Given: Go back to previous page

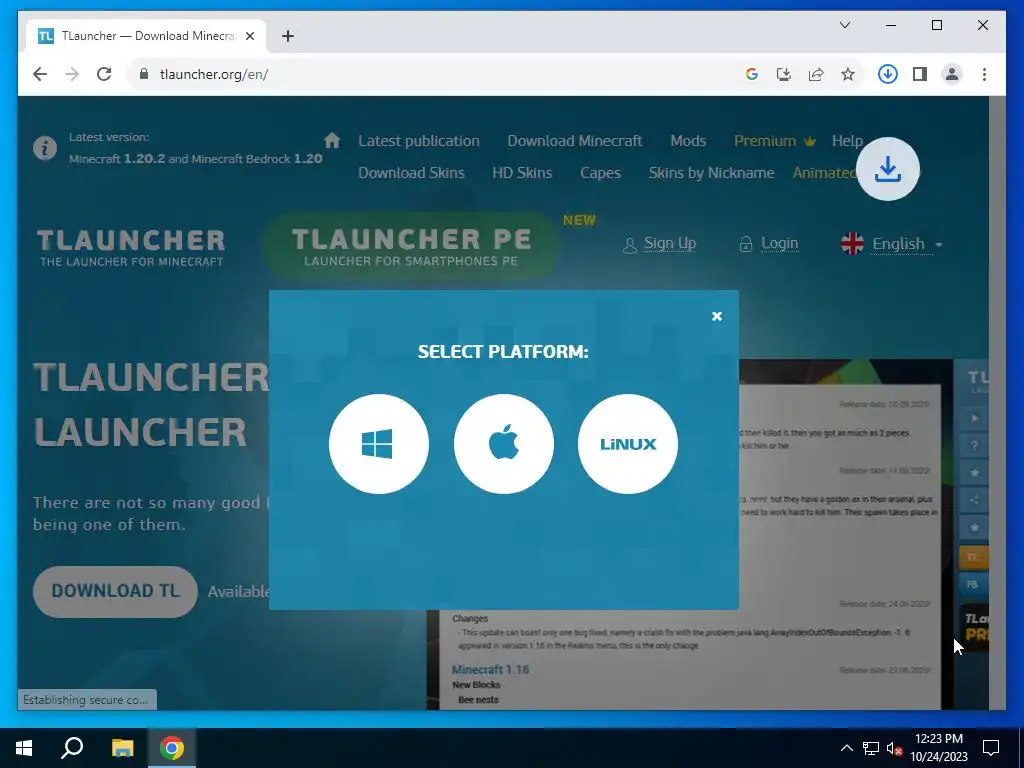Looking at the screenshot, I should pyautogui.click(x=40, y=74).
